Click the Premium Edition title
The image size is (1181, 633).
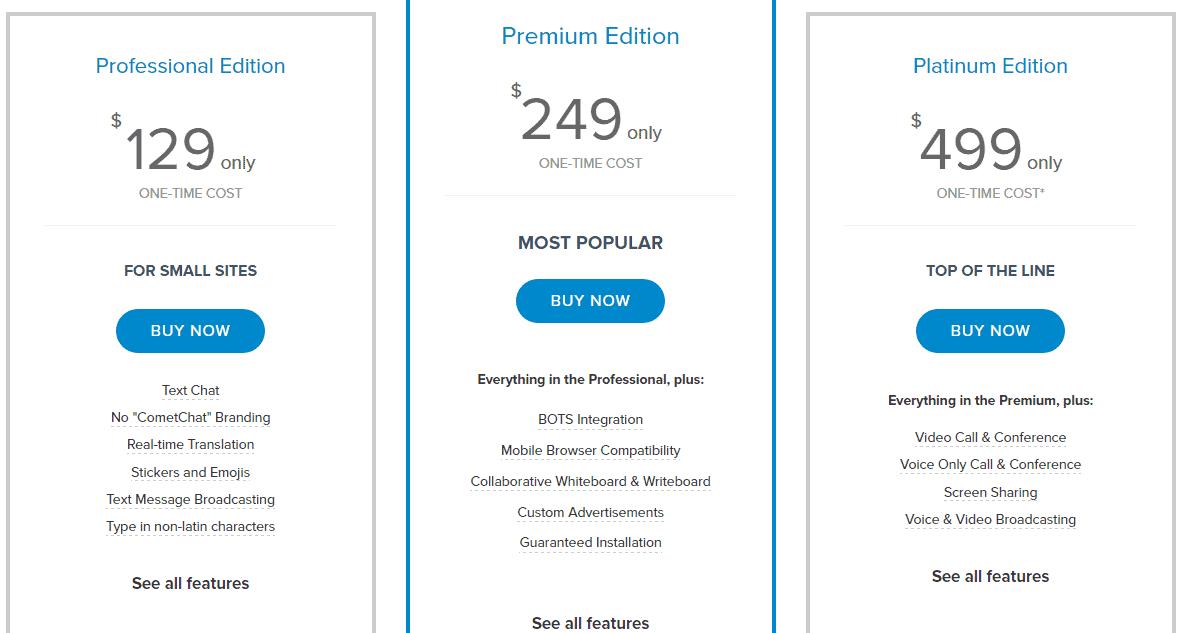pos(590,36)
